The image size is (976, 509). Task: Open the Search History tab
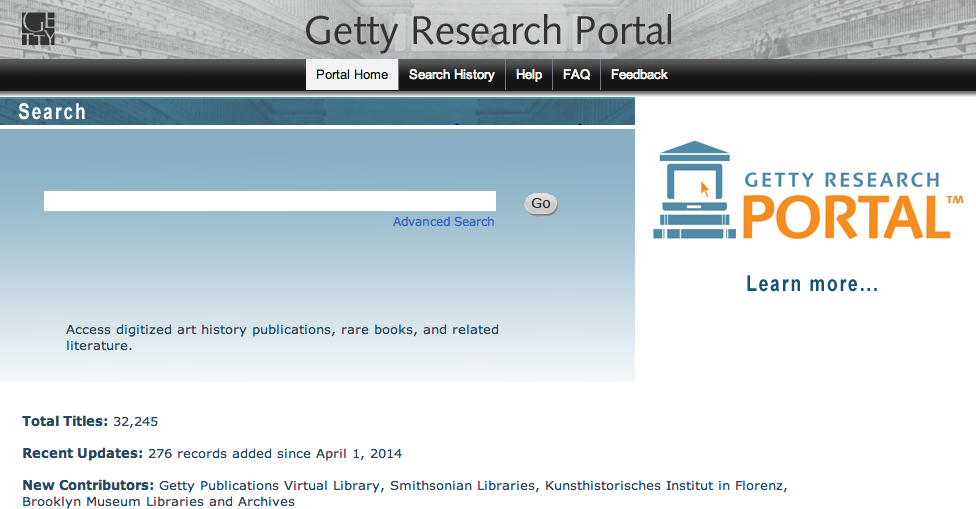click(451, 75)
